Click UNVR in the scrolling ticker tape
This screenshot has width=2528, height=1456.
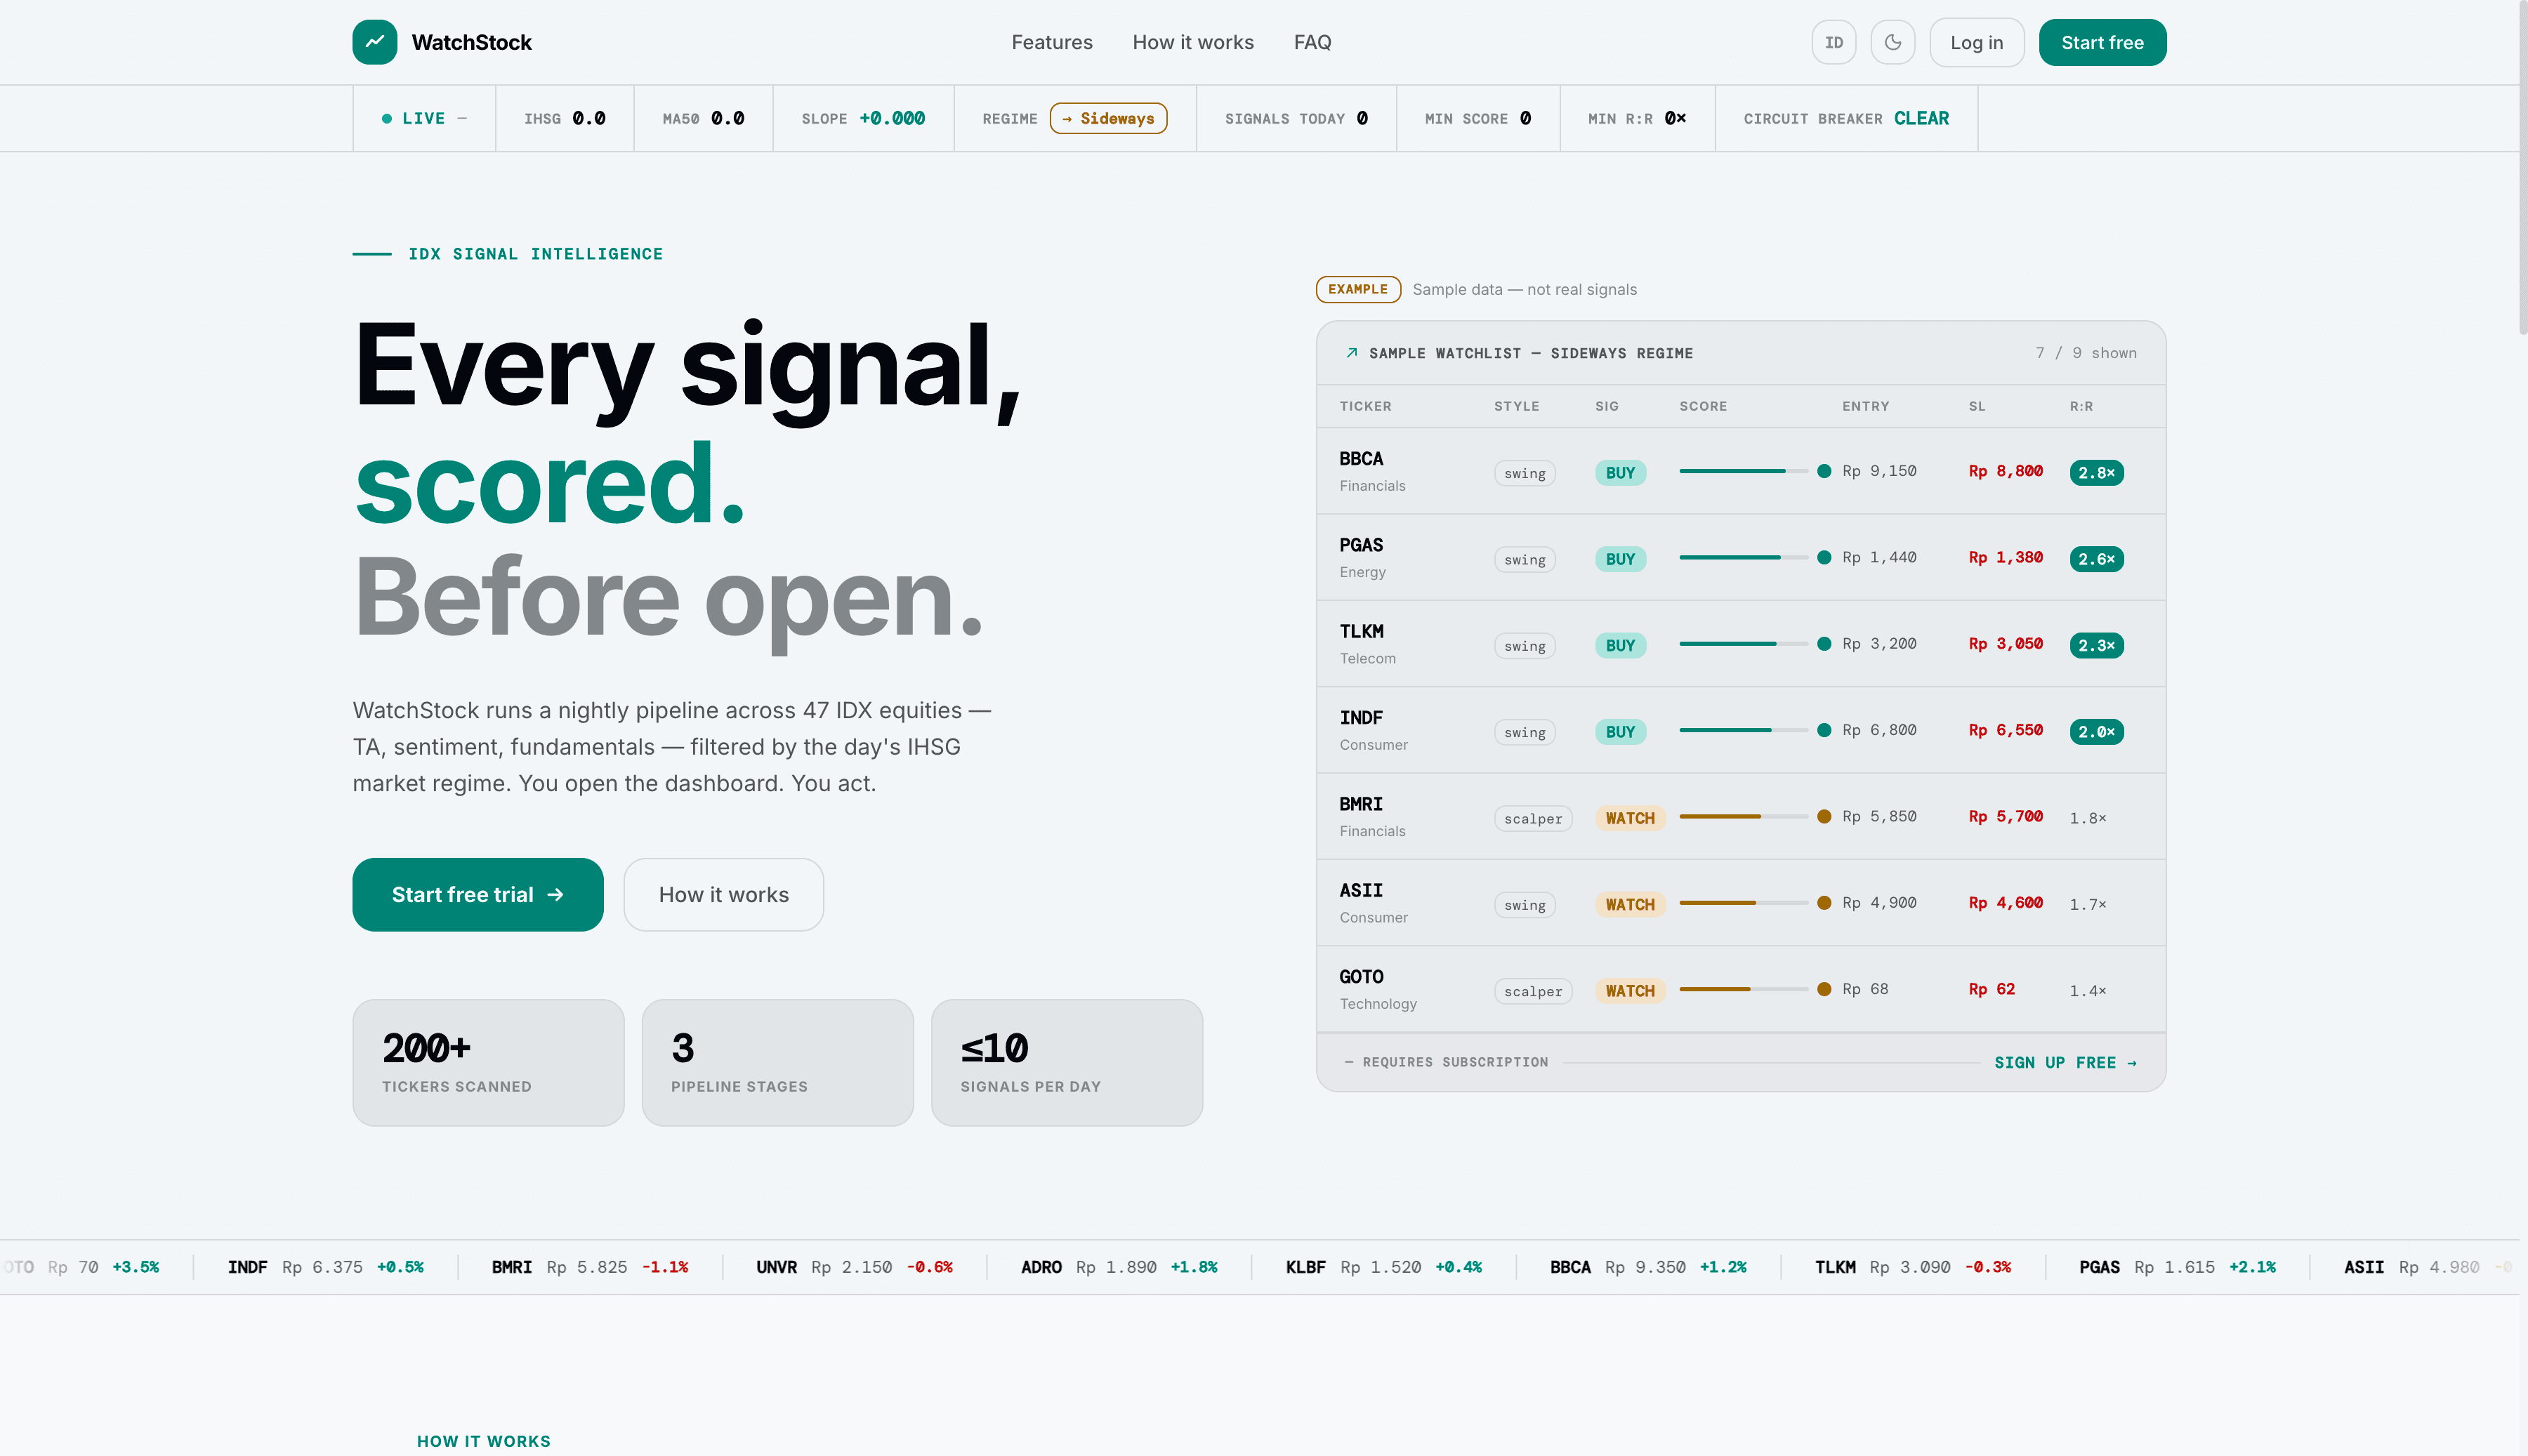pyautogui.click(x=777, y=1267)
